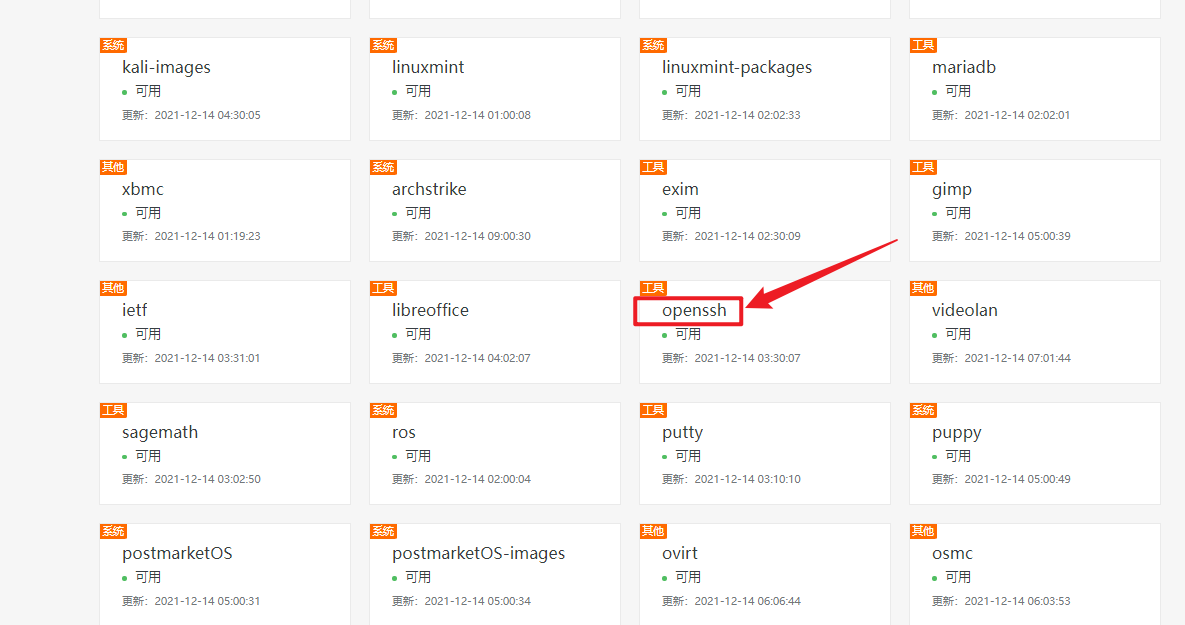Screen dimensions: 1185x625
Task: Click the 其他 badge on the xbmc card
Action: 112,167
